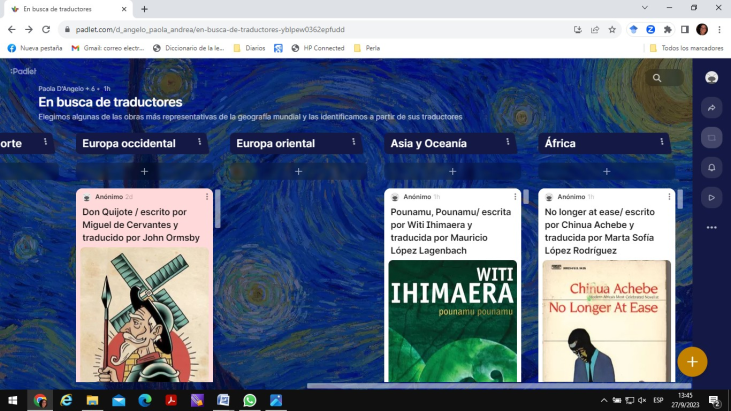Add a post under África column
This screenshot has width=731, height=411.
(x=606, y=171)
